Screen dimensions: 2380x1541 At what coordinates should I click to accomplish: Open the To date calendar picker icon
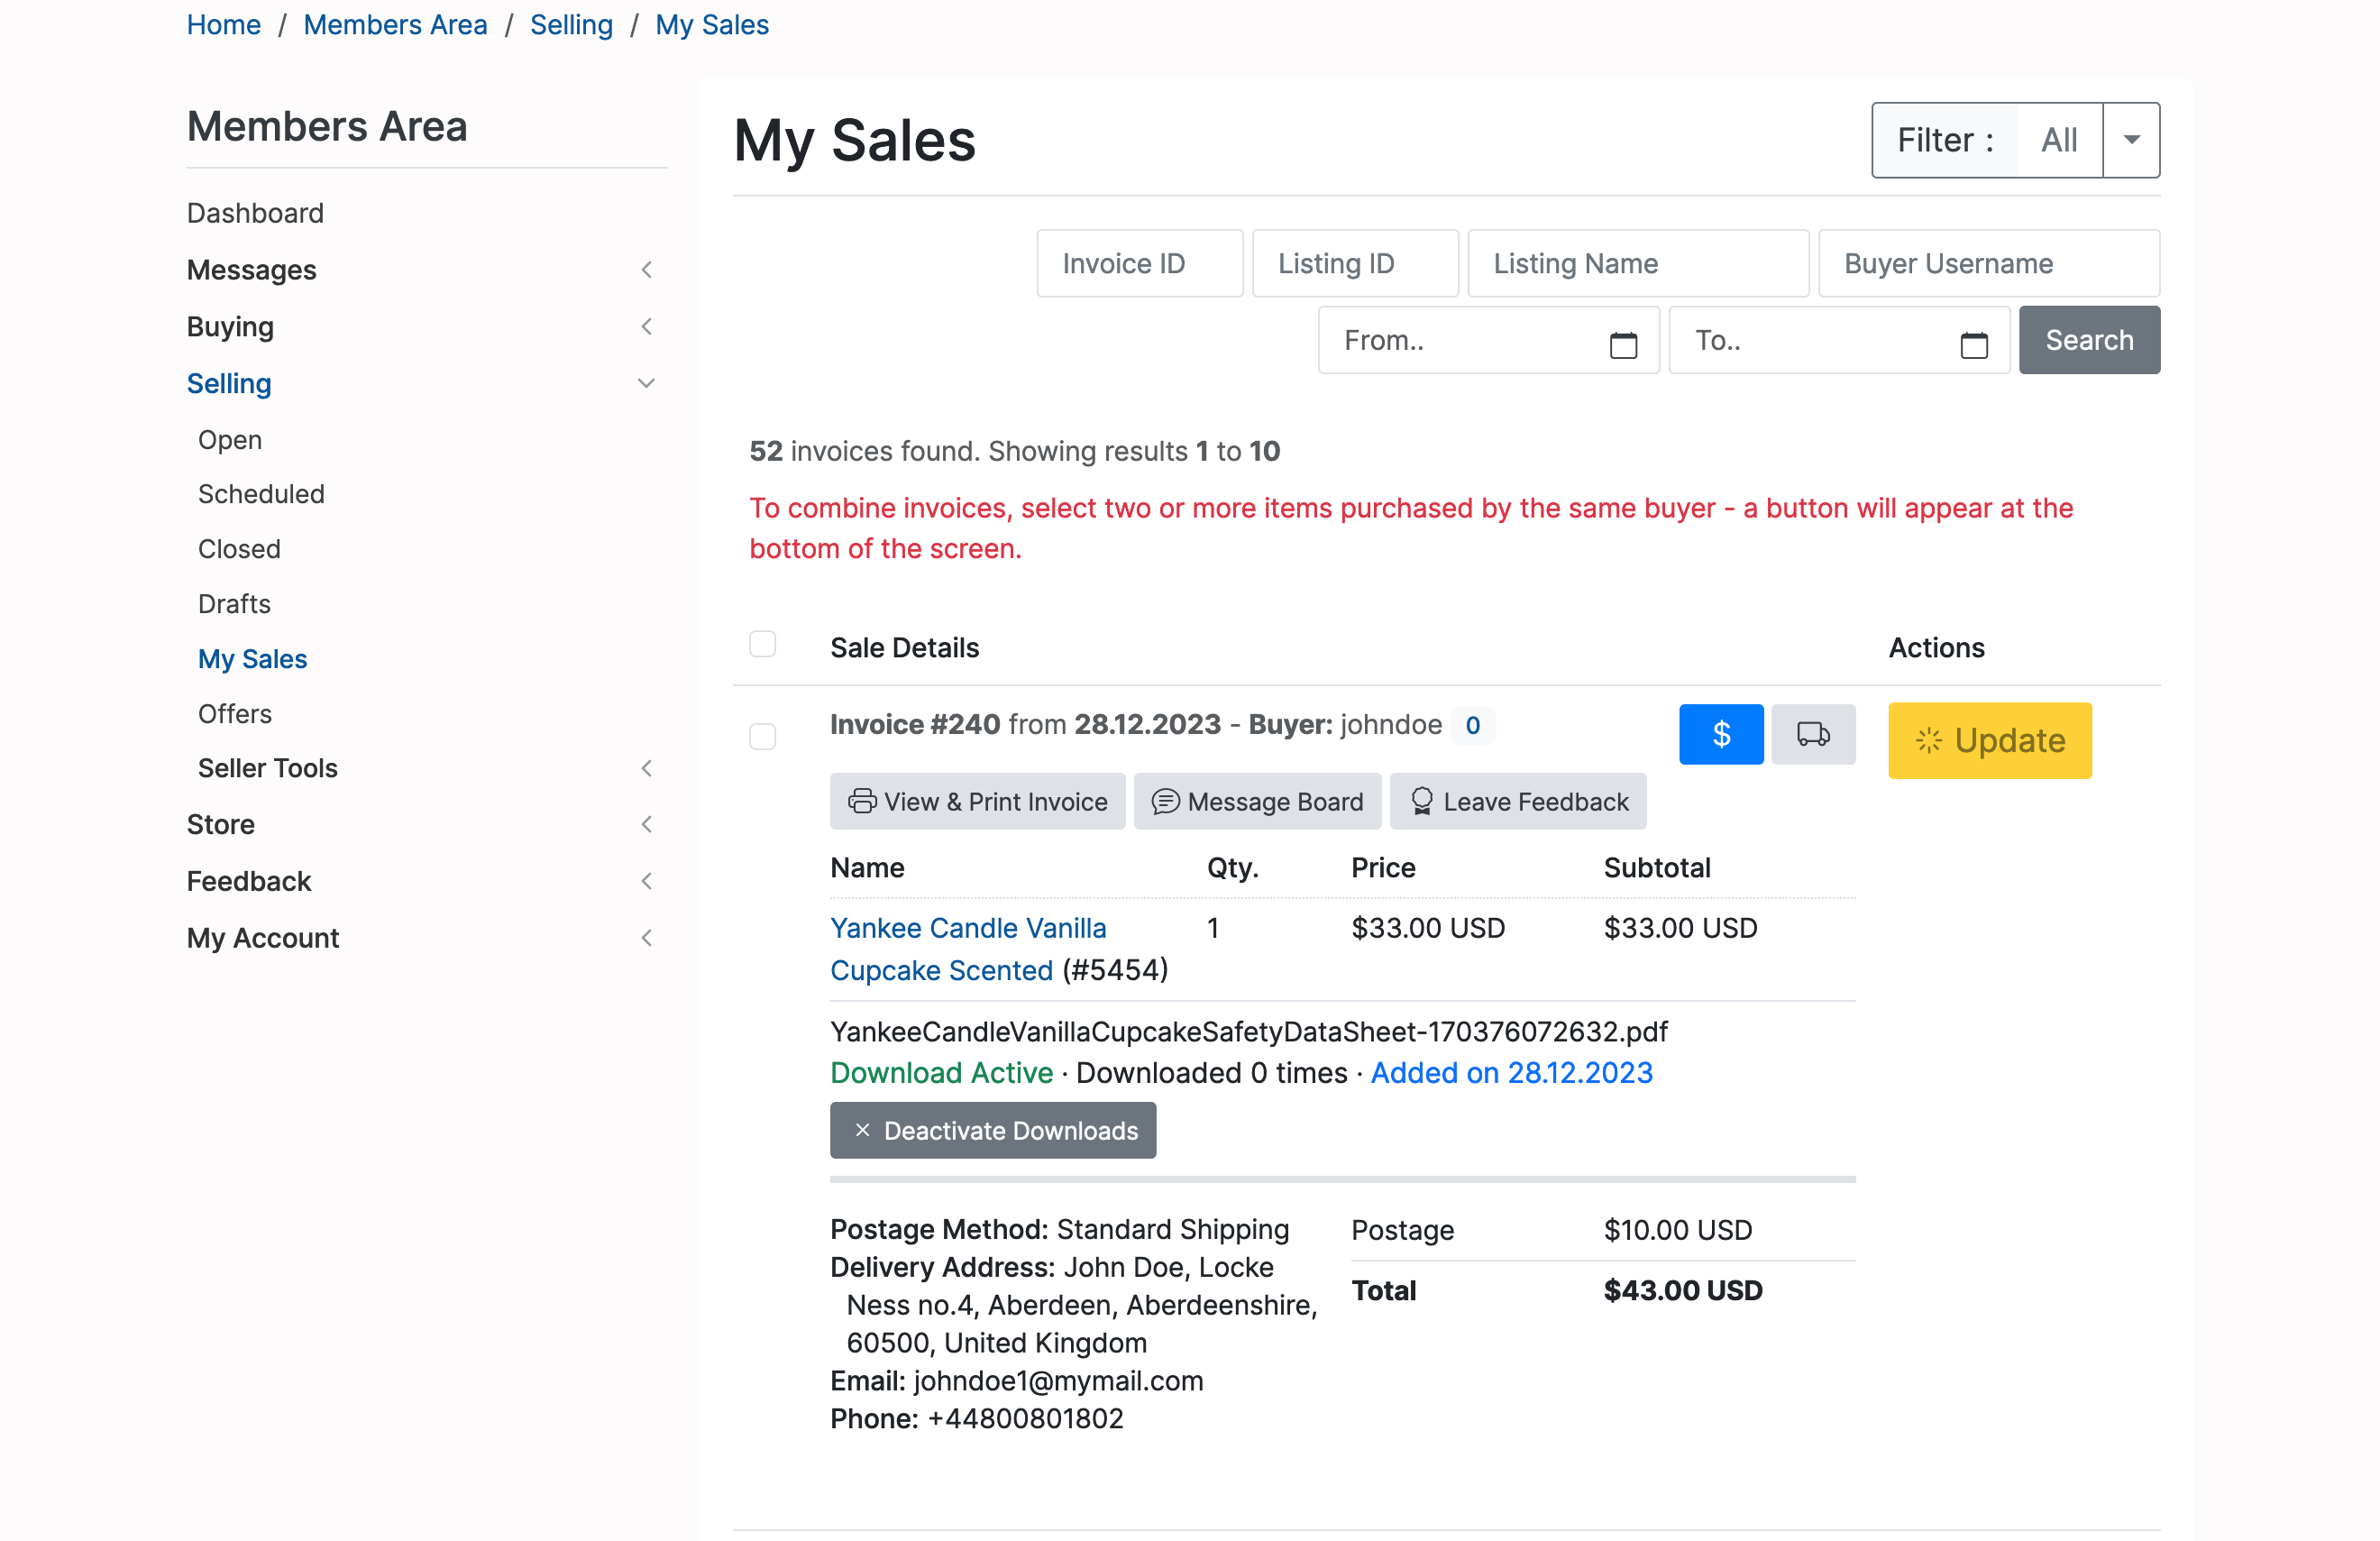pyautogui.click(x=1973, y=344)
